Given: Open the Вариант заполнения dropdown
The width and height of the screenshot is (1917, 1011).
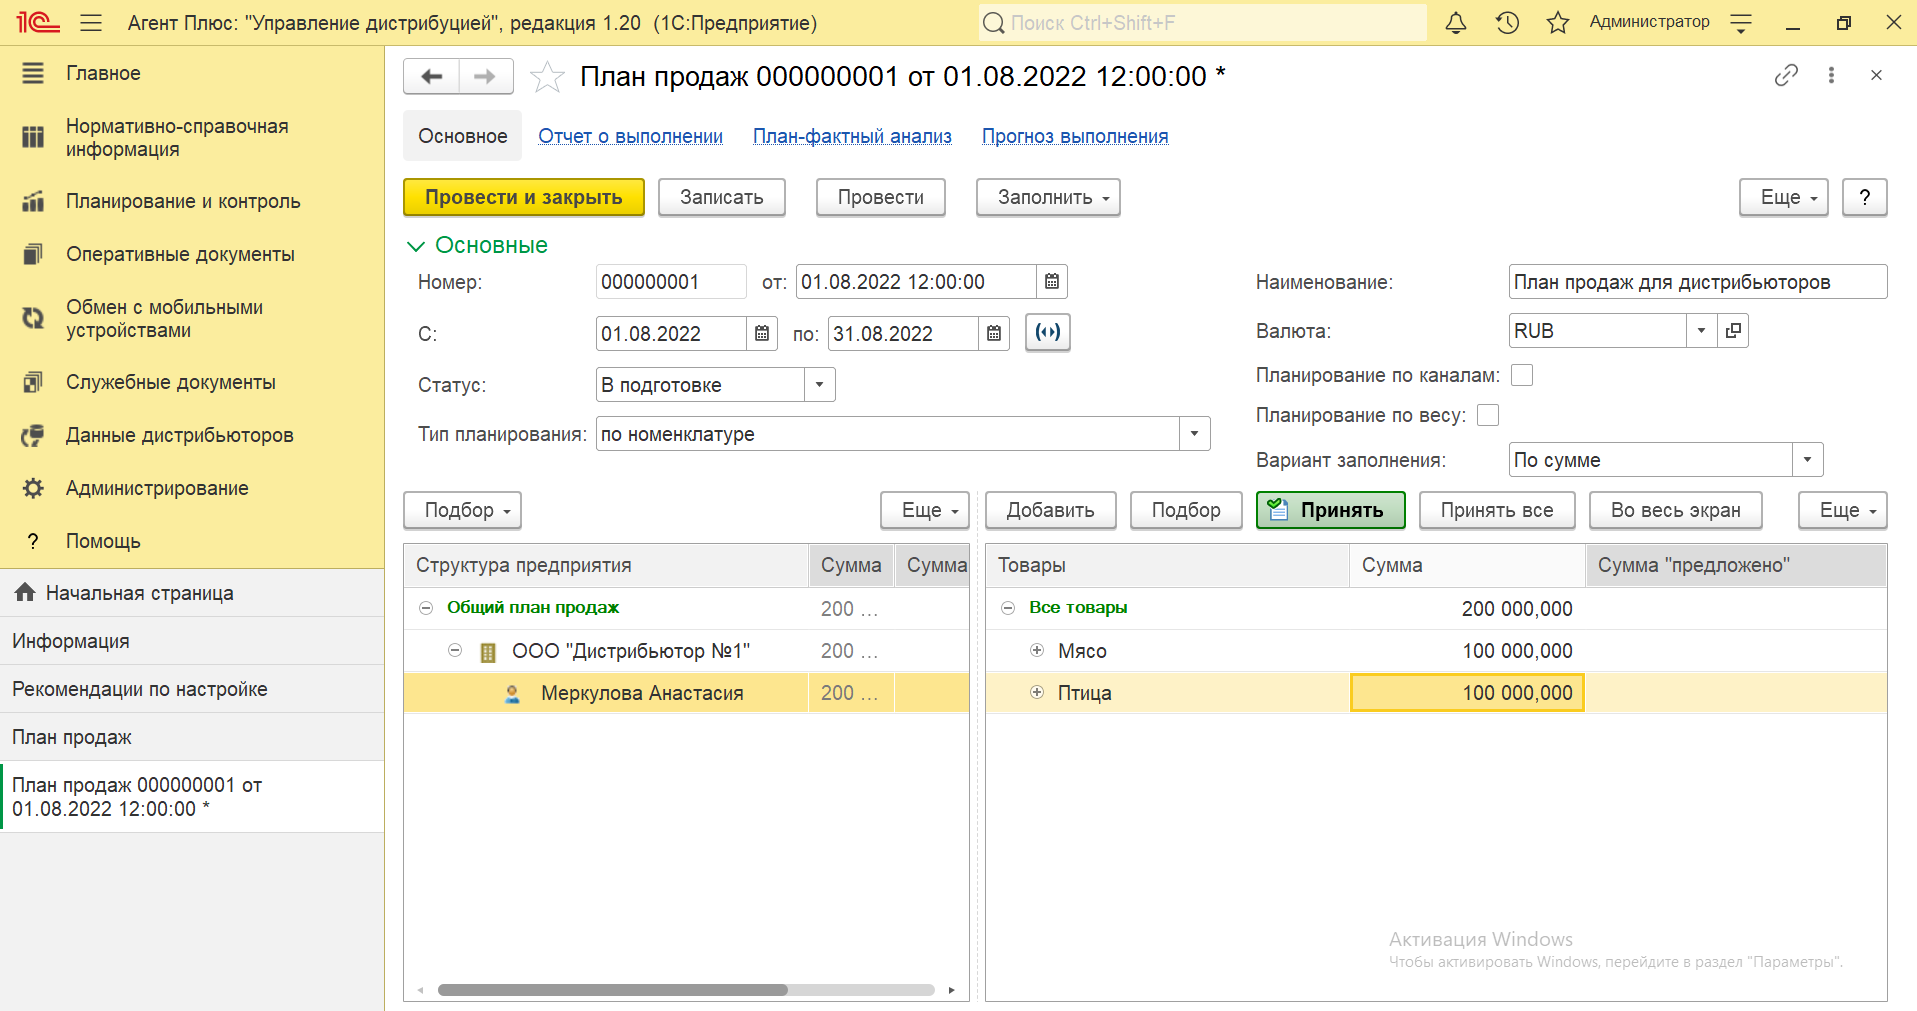Looking at the screenshot, I should pos(1807,460).
